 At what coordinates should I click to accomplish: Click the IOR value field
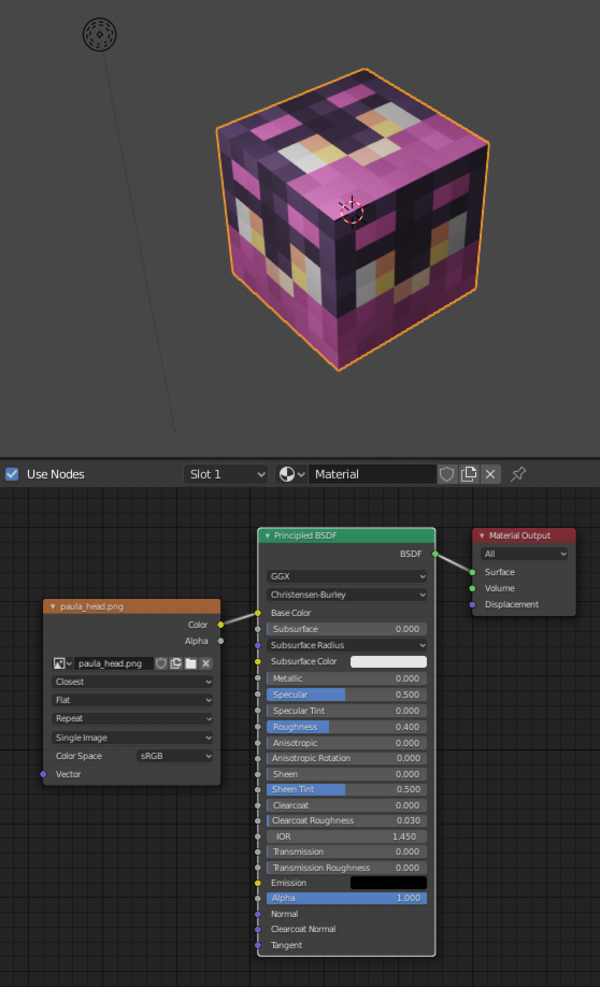pos(347,837)
